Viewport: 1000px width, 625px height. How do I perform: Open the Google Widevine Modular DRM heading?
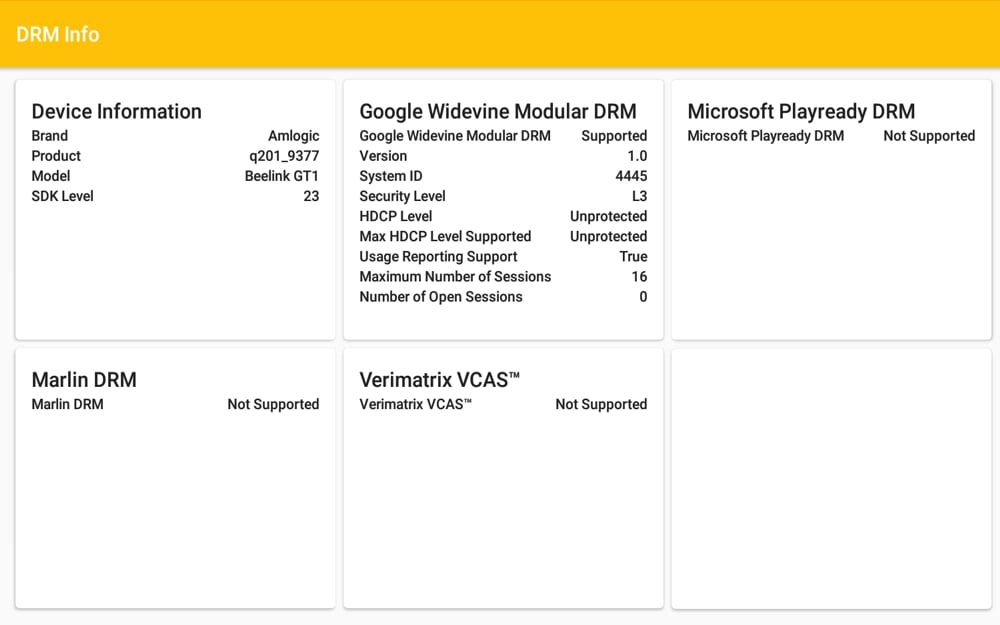click(497, 111)
